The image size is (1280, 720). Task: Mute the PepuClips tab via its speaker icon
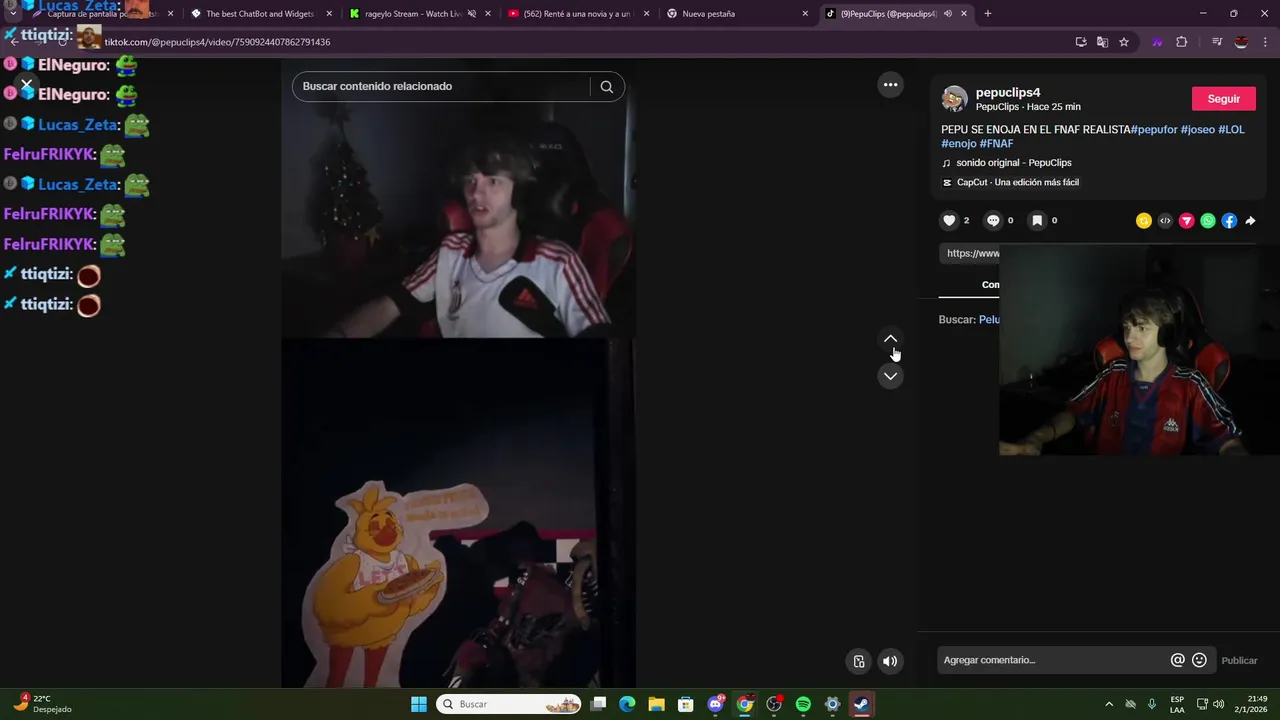(947, 14)
